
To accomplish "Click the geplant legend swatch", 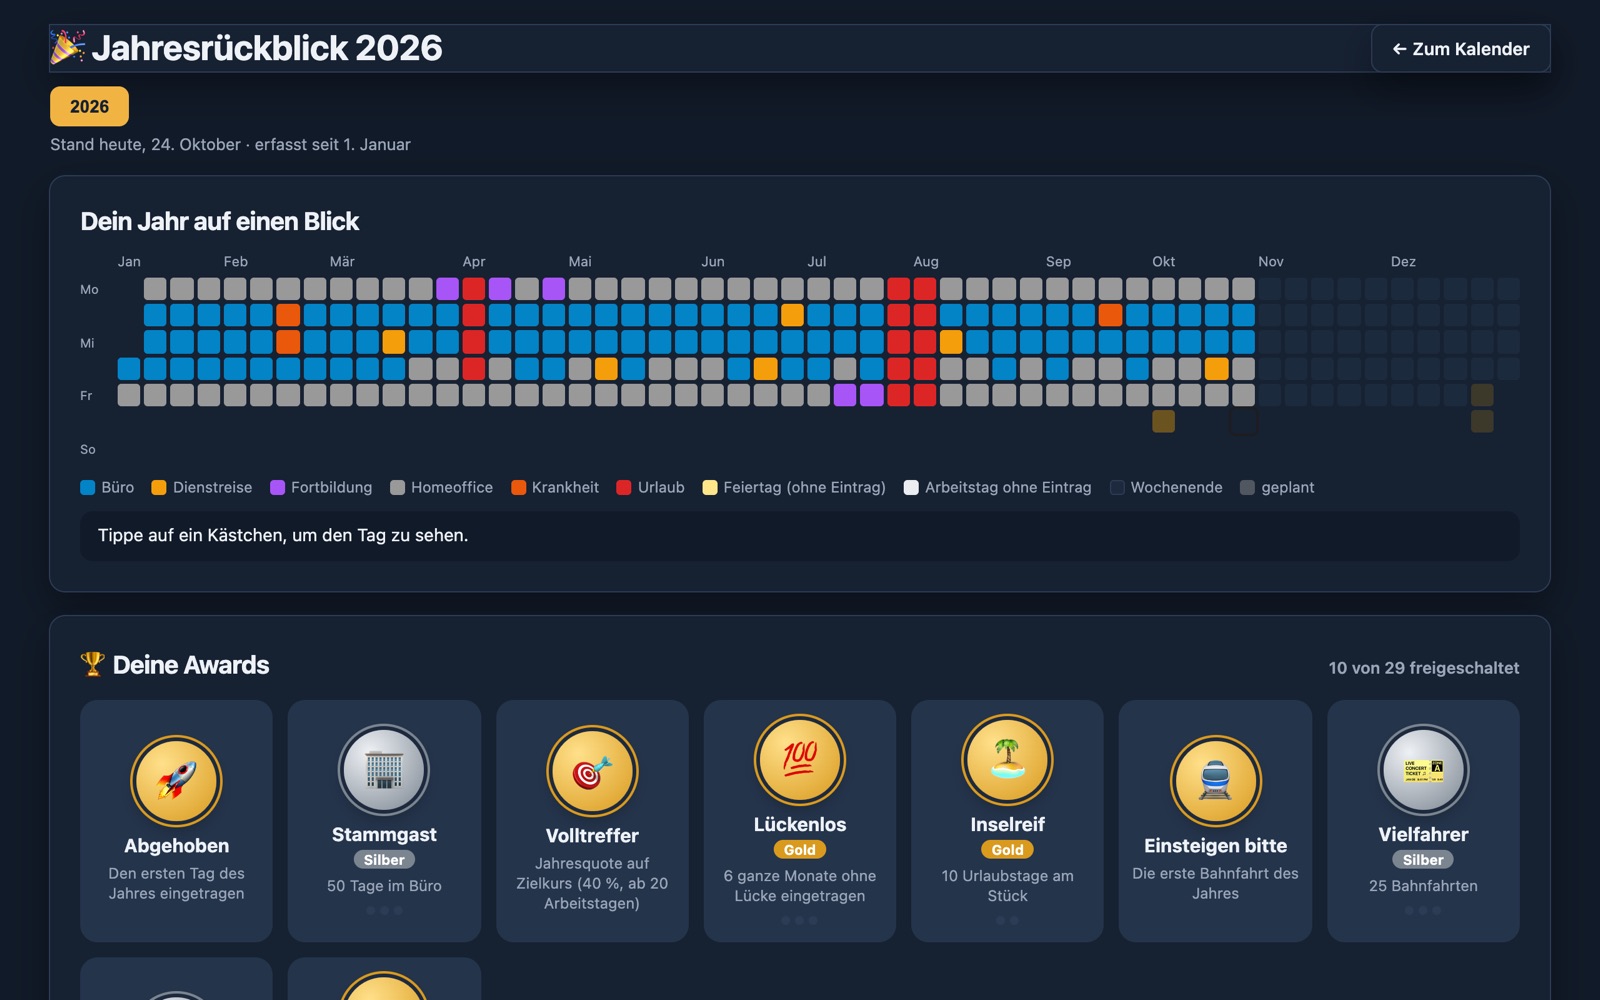I will coord(1247,488).
